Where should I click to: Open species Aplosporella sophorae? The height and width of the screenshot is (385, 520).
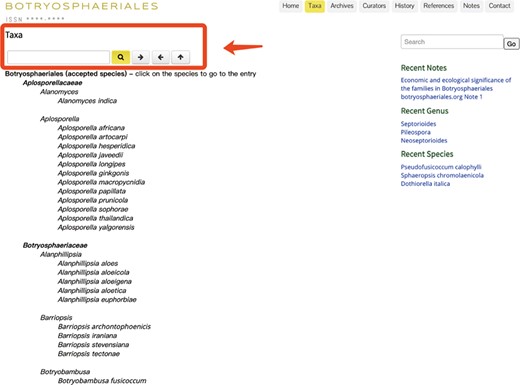point(93,209)
